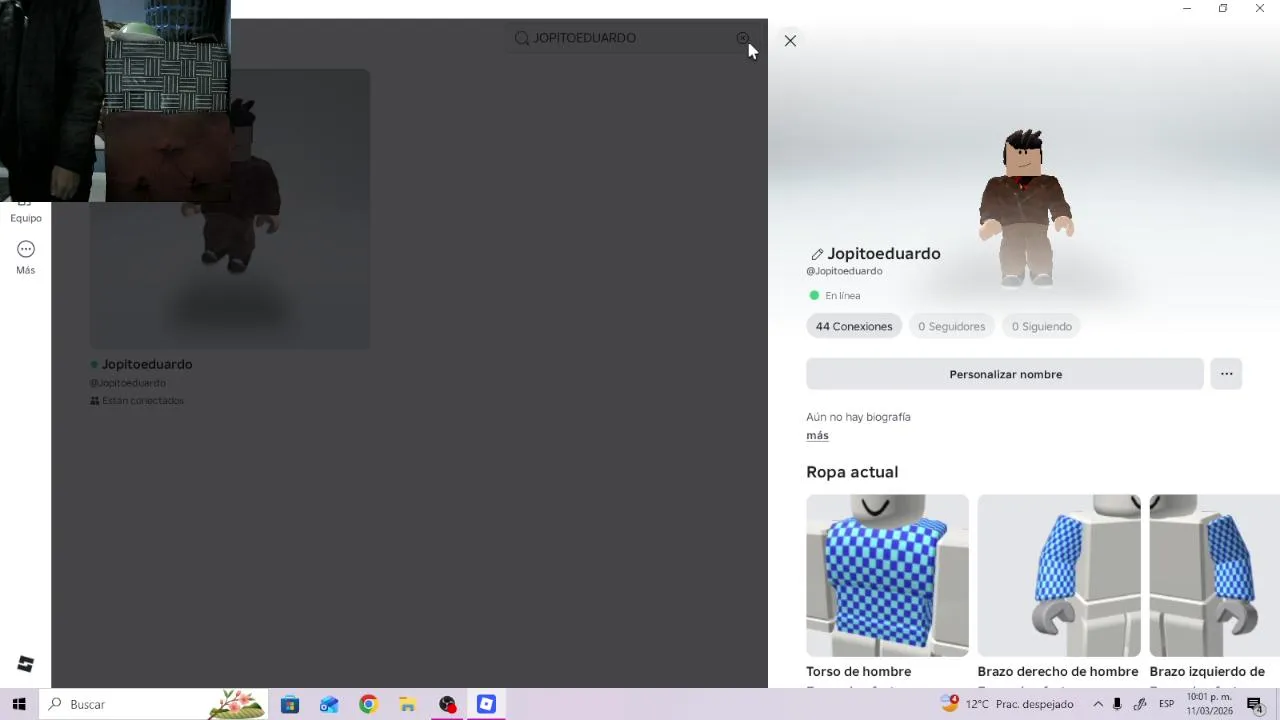1280x720 pixels.
Task: Open the recording app taskbar icon
Action: coord(447,704)
